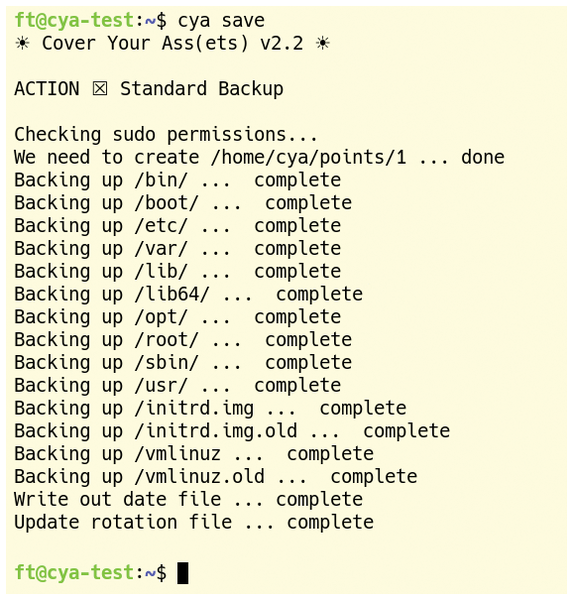Click the word 'done' after points/1
The image size is (573, 600).
point(483,158)
